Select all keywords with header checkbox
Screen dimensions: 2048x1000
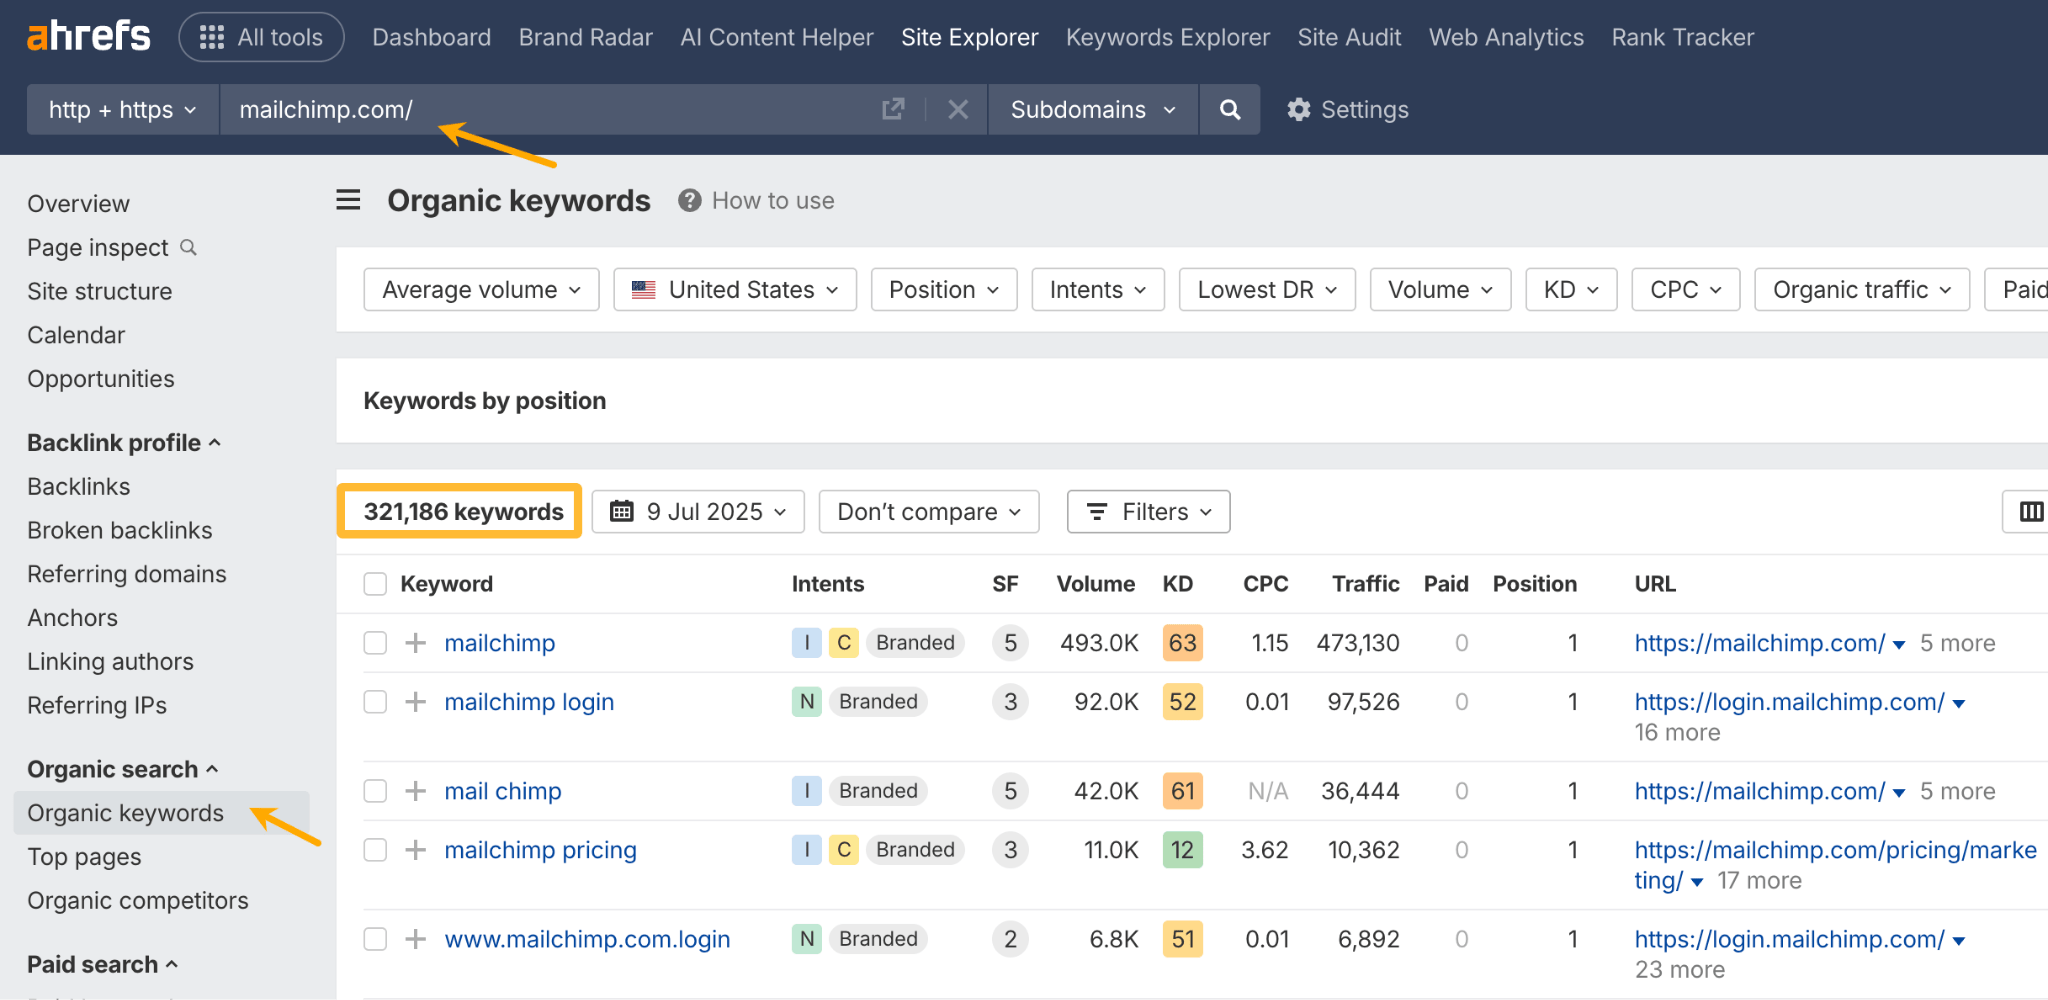(374, 583)
